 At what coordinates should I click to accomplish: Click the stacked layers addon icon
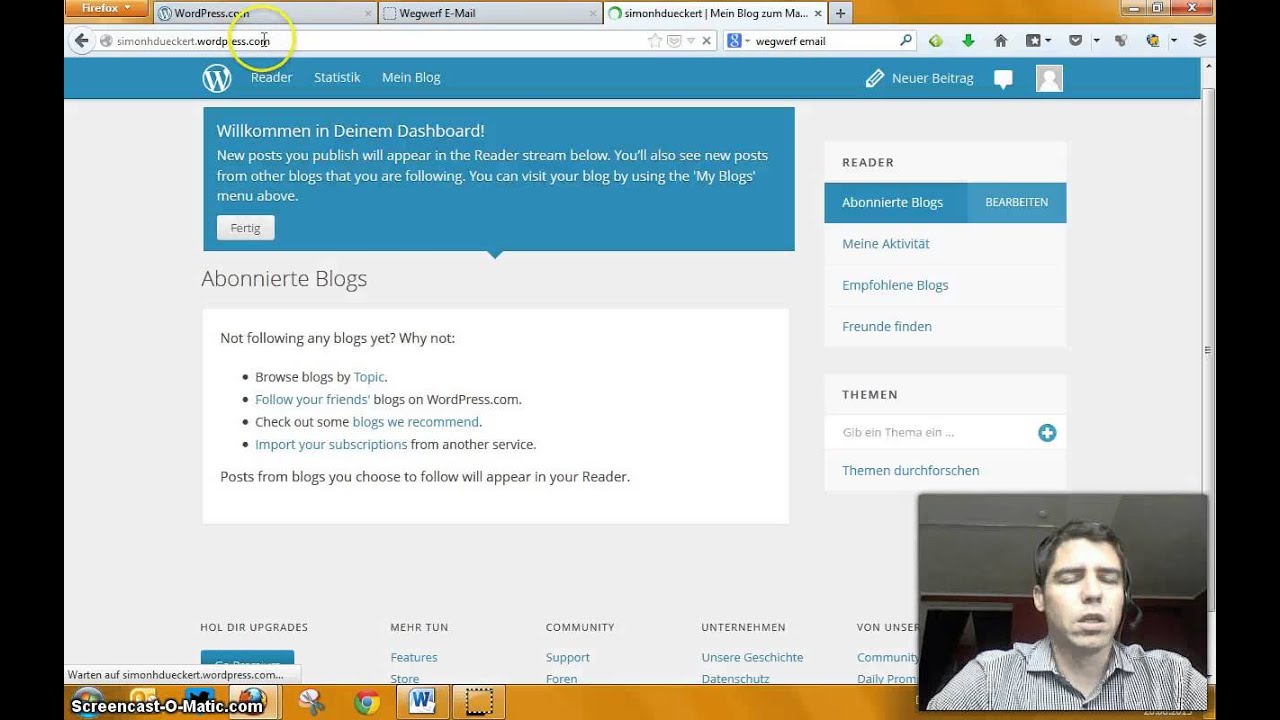coord(1200,41)
